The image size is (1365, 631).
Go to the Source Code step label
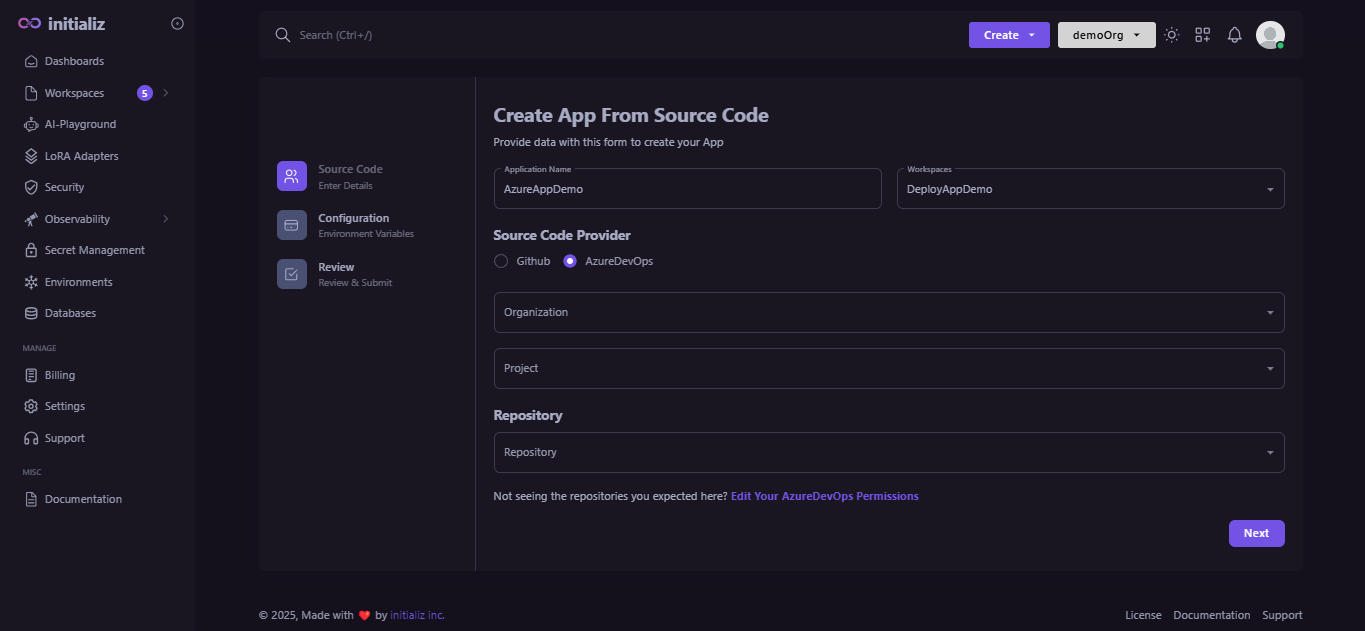click(350, 169)
